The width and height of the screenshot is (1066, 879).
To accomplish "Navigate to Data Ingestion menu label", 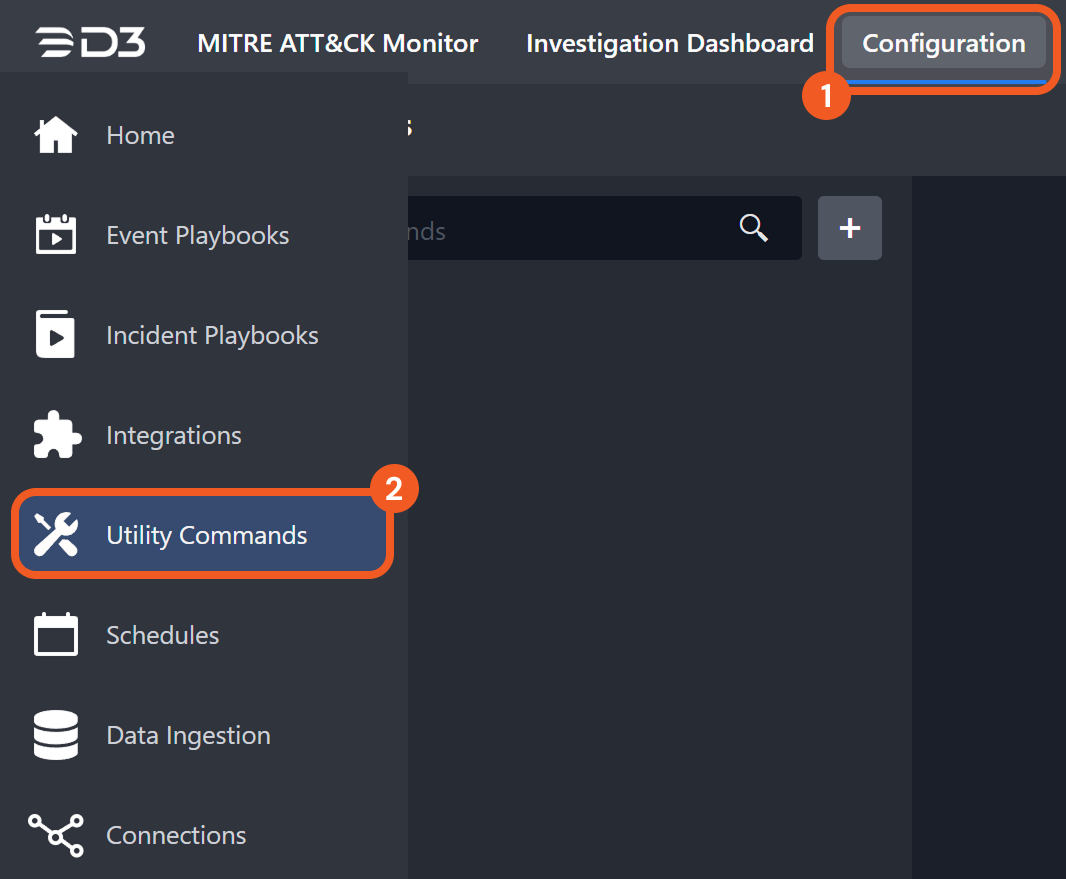I will pos(188,735).
